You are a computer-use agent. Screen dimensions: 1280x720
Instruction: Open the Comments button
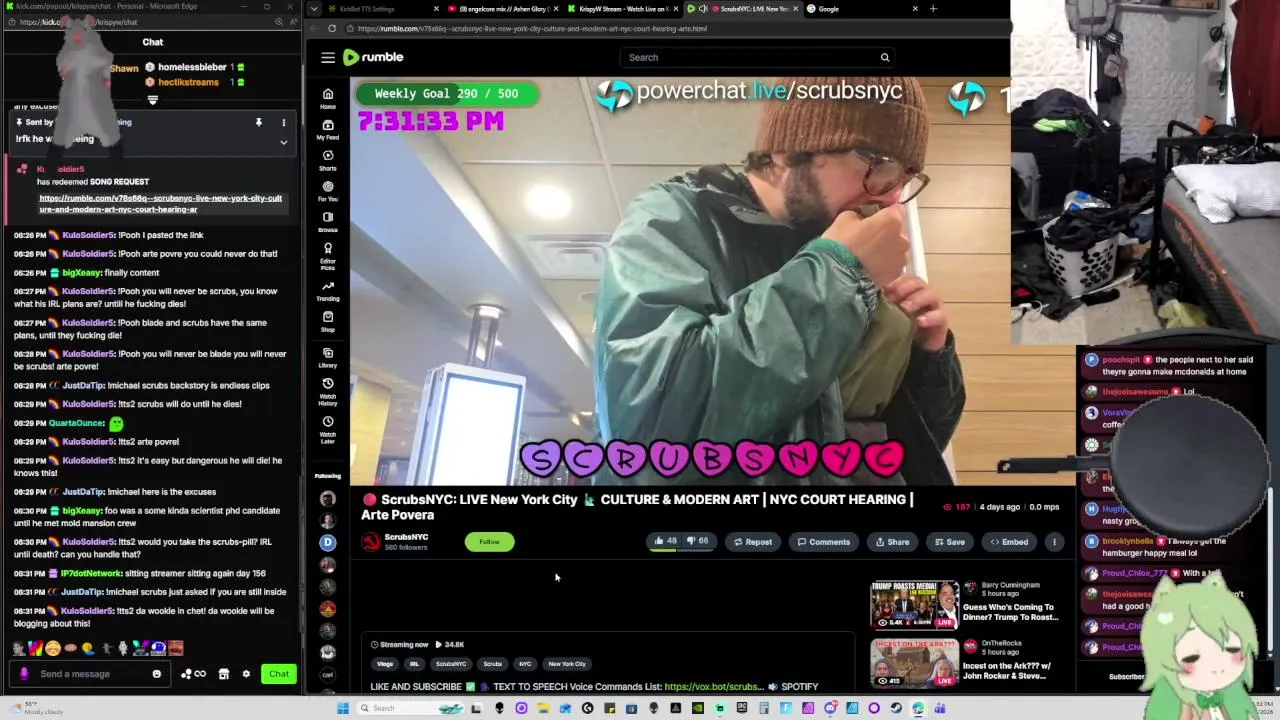[823, 542]
